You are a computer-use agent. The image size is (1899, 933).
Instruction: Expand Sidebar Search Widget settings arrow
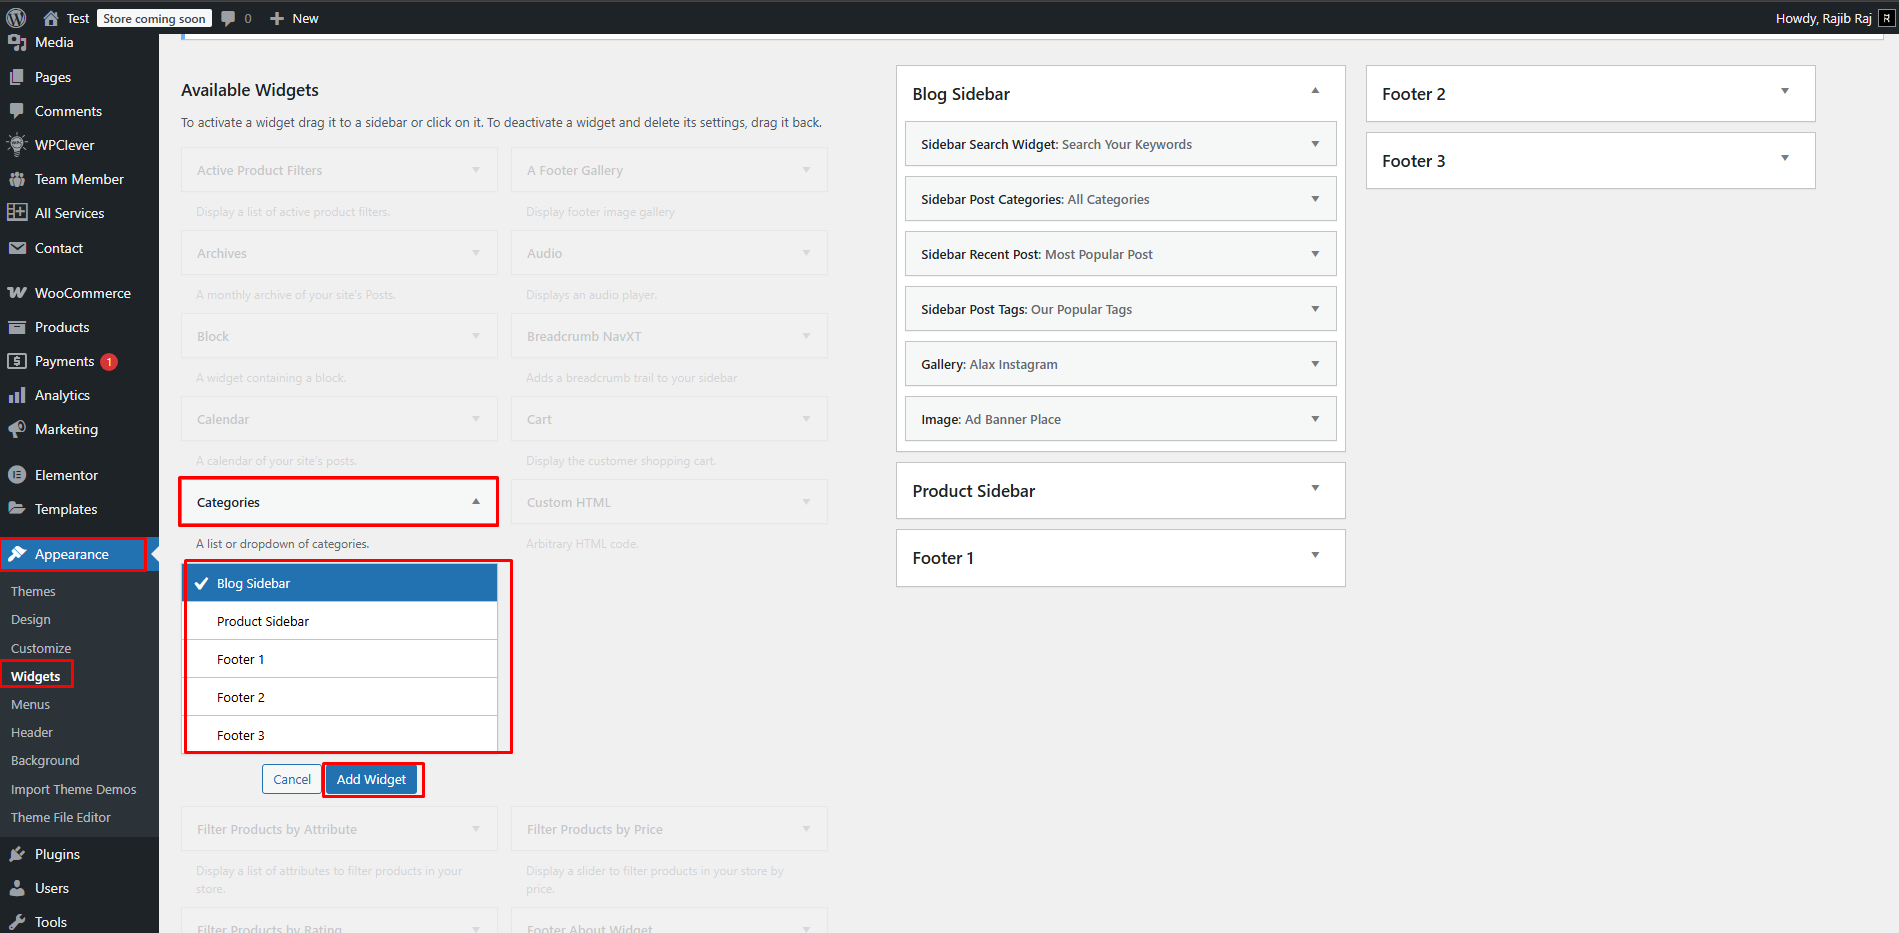pyautogui.click(x=1315, y=144)
